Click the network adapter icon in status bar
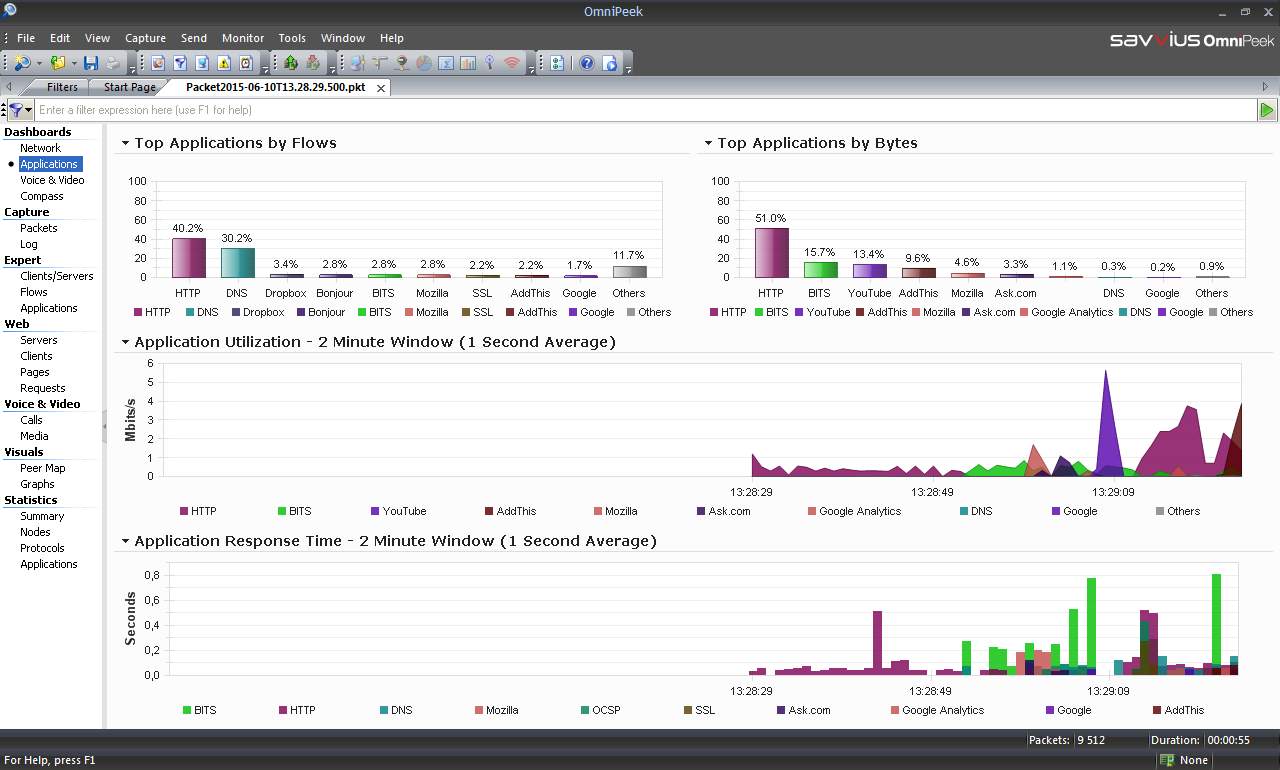The height and width of the screenshot is (770, 1280). [x=1167, y=760]
